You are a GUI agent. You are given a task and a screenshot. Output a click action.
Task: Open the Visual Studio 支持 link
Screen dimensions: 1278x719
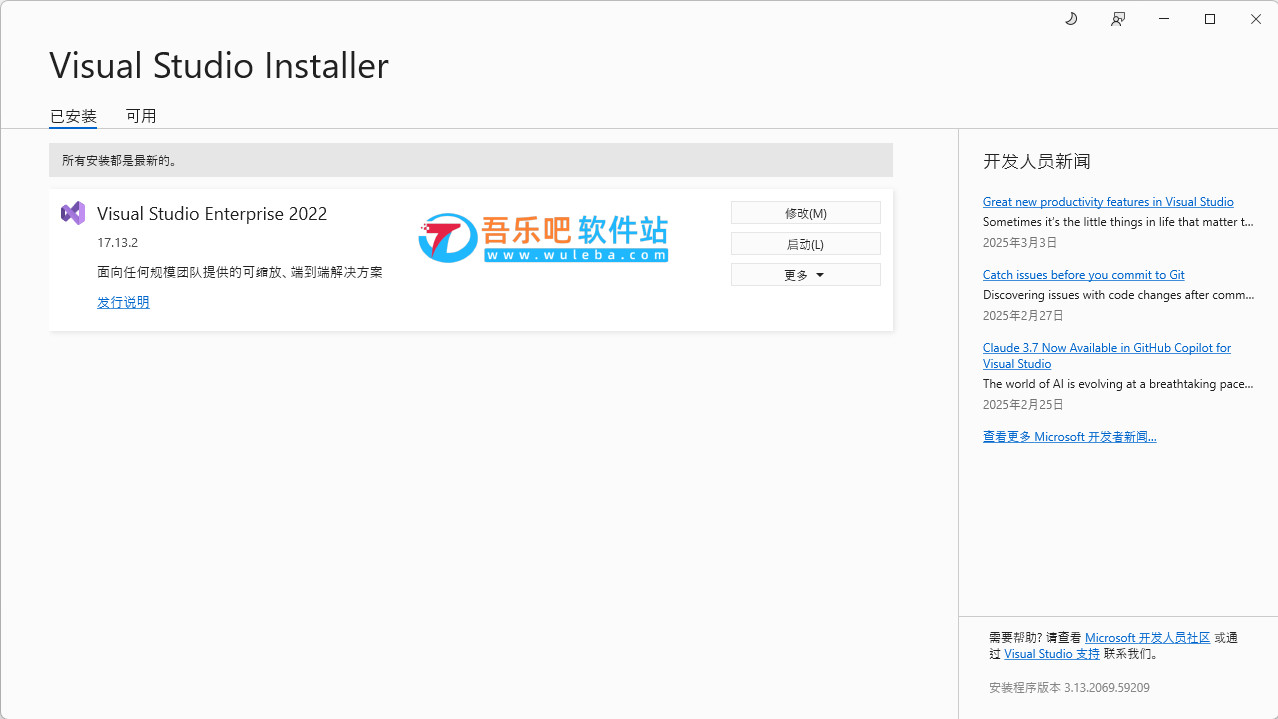(1052, 654)
